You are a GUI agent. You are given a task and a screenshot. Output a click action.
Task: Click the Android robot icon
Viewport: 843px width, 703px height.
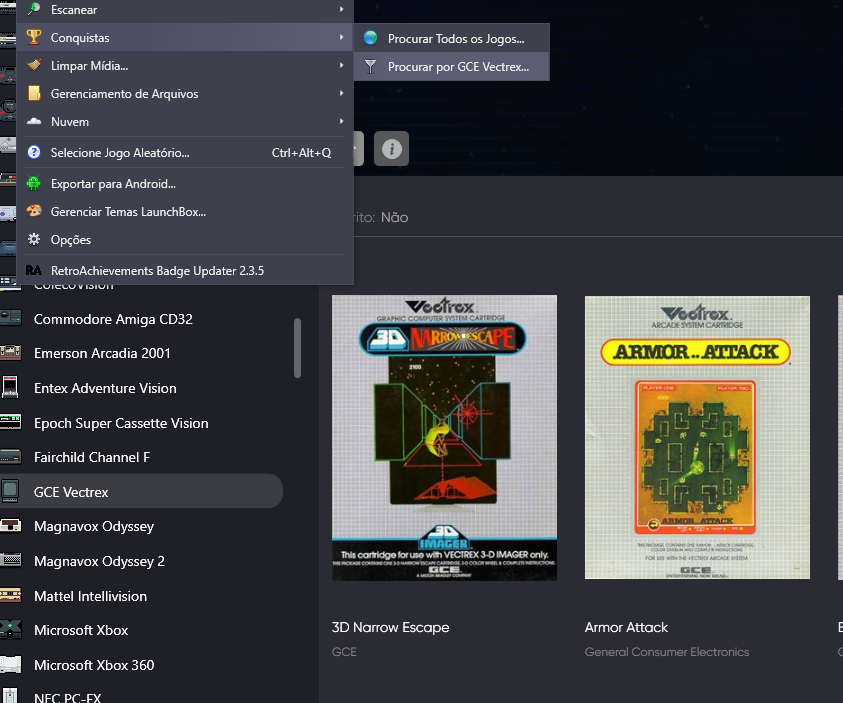[x=34, y=183]
